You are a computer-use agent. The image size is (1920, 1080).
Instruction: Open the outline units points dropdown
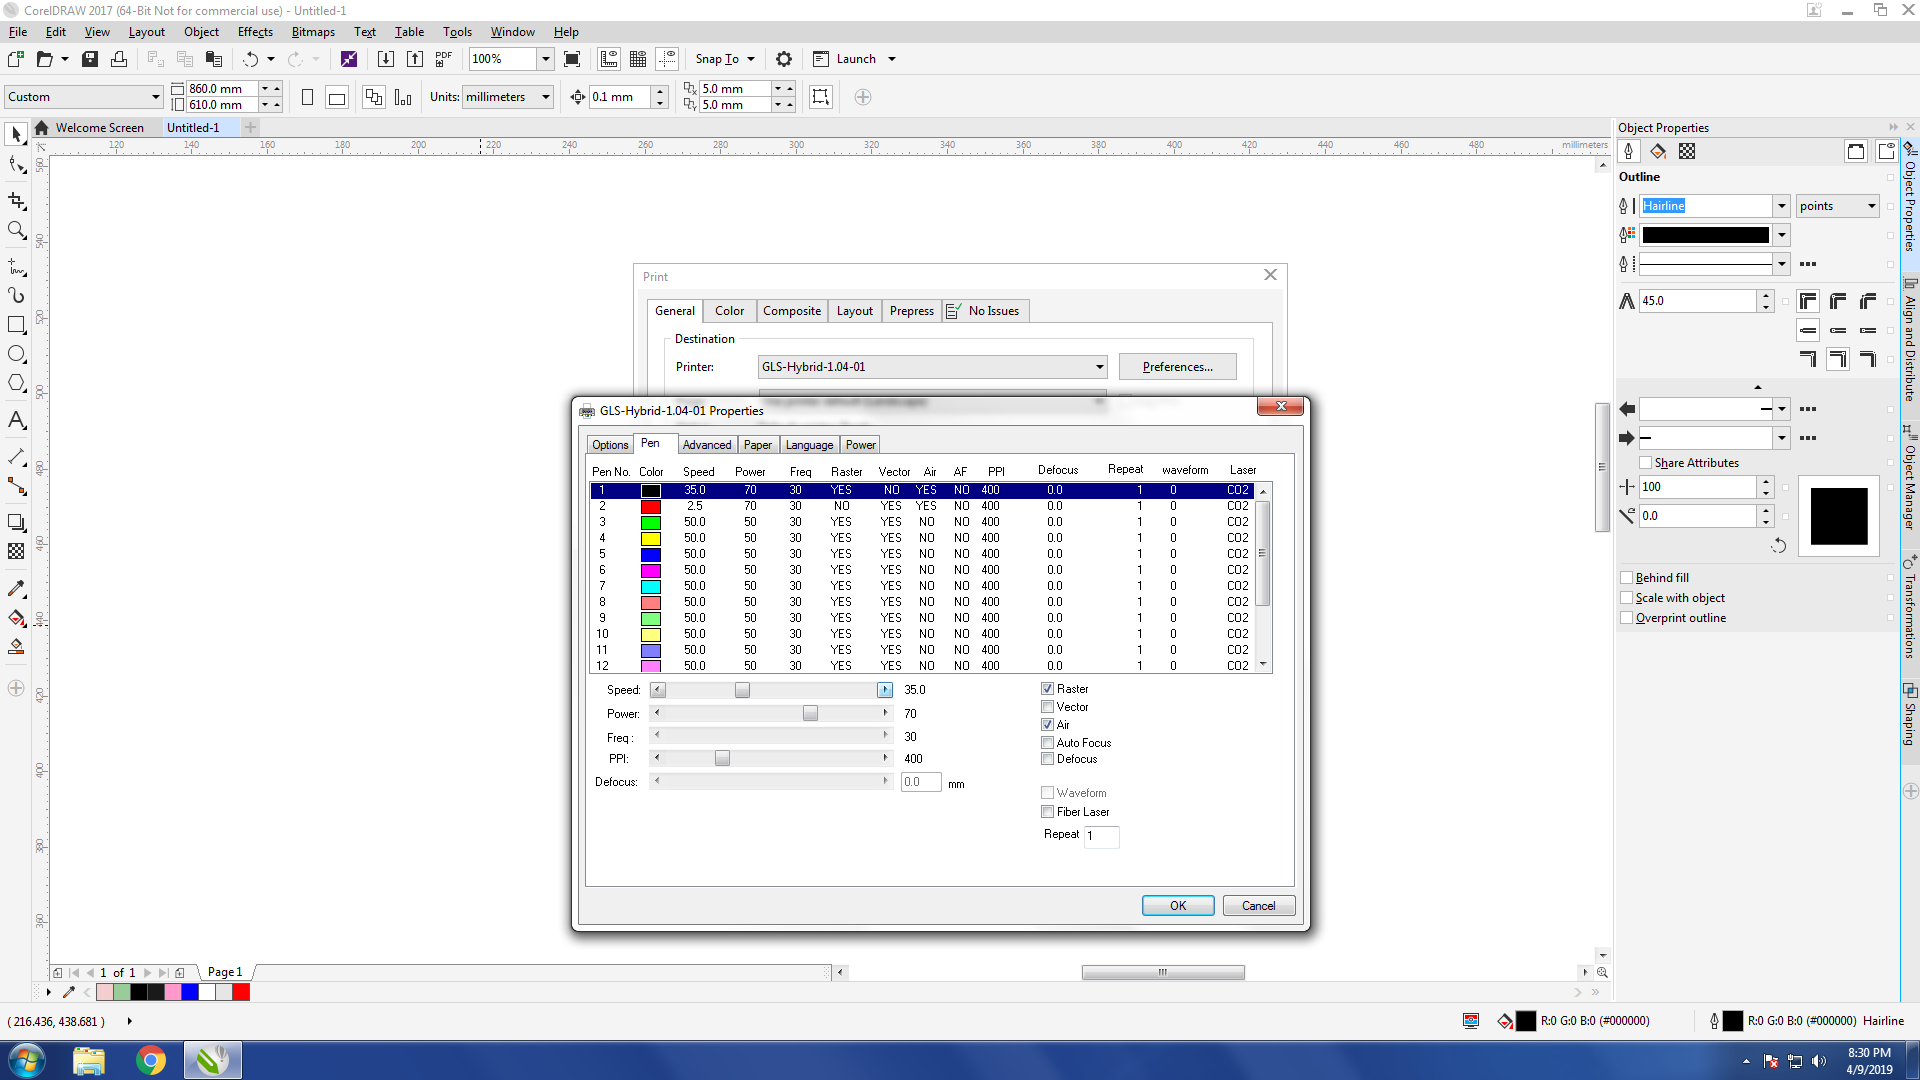tap(1871, 206)
